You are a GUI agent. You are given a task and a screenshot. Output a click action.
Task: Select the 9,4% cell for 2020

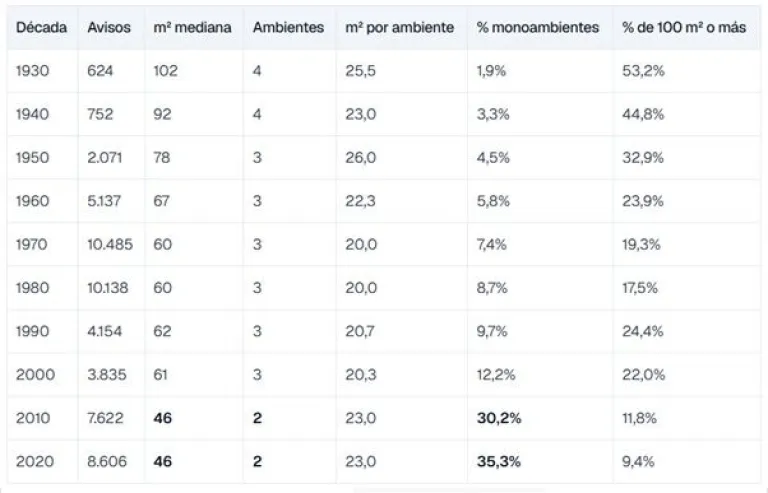point(638,461)
